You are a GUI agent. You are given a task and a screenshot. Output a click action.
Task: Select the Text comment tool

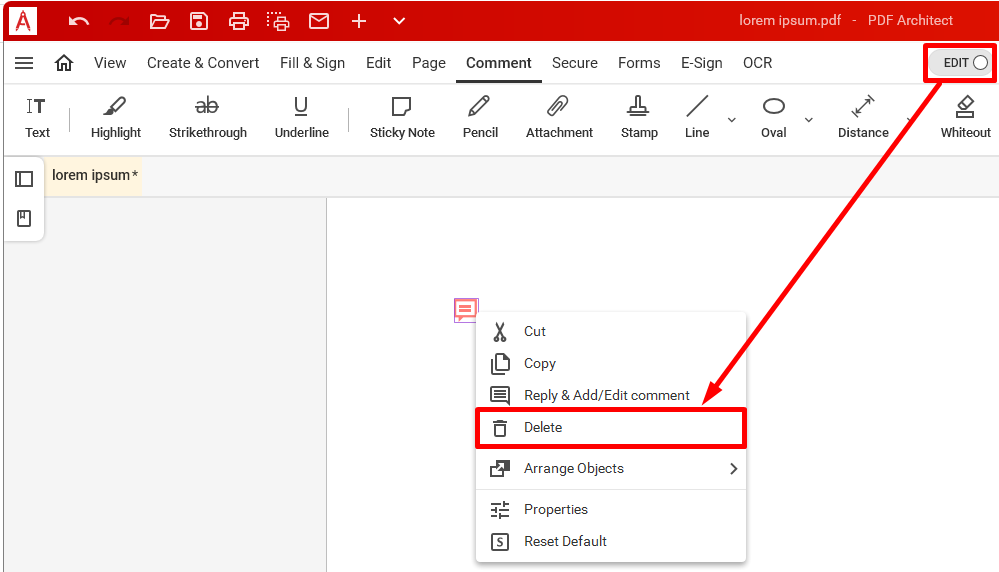click(x=37, y=118)
